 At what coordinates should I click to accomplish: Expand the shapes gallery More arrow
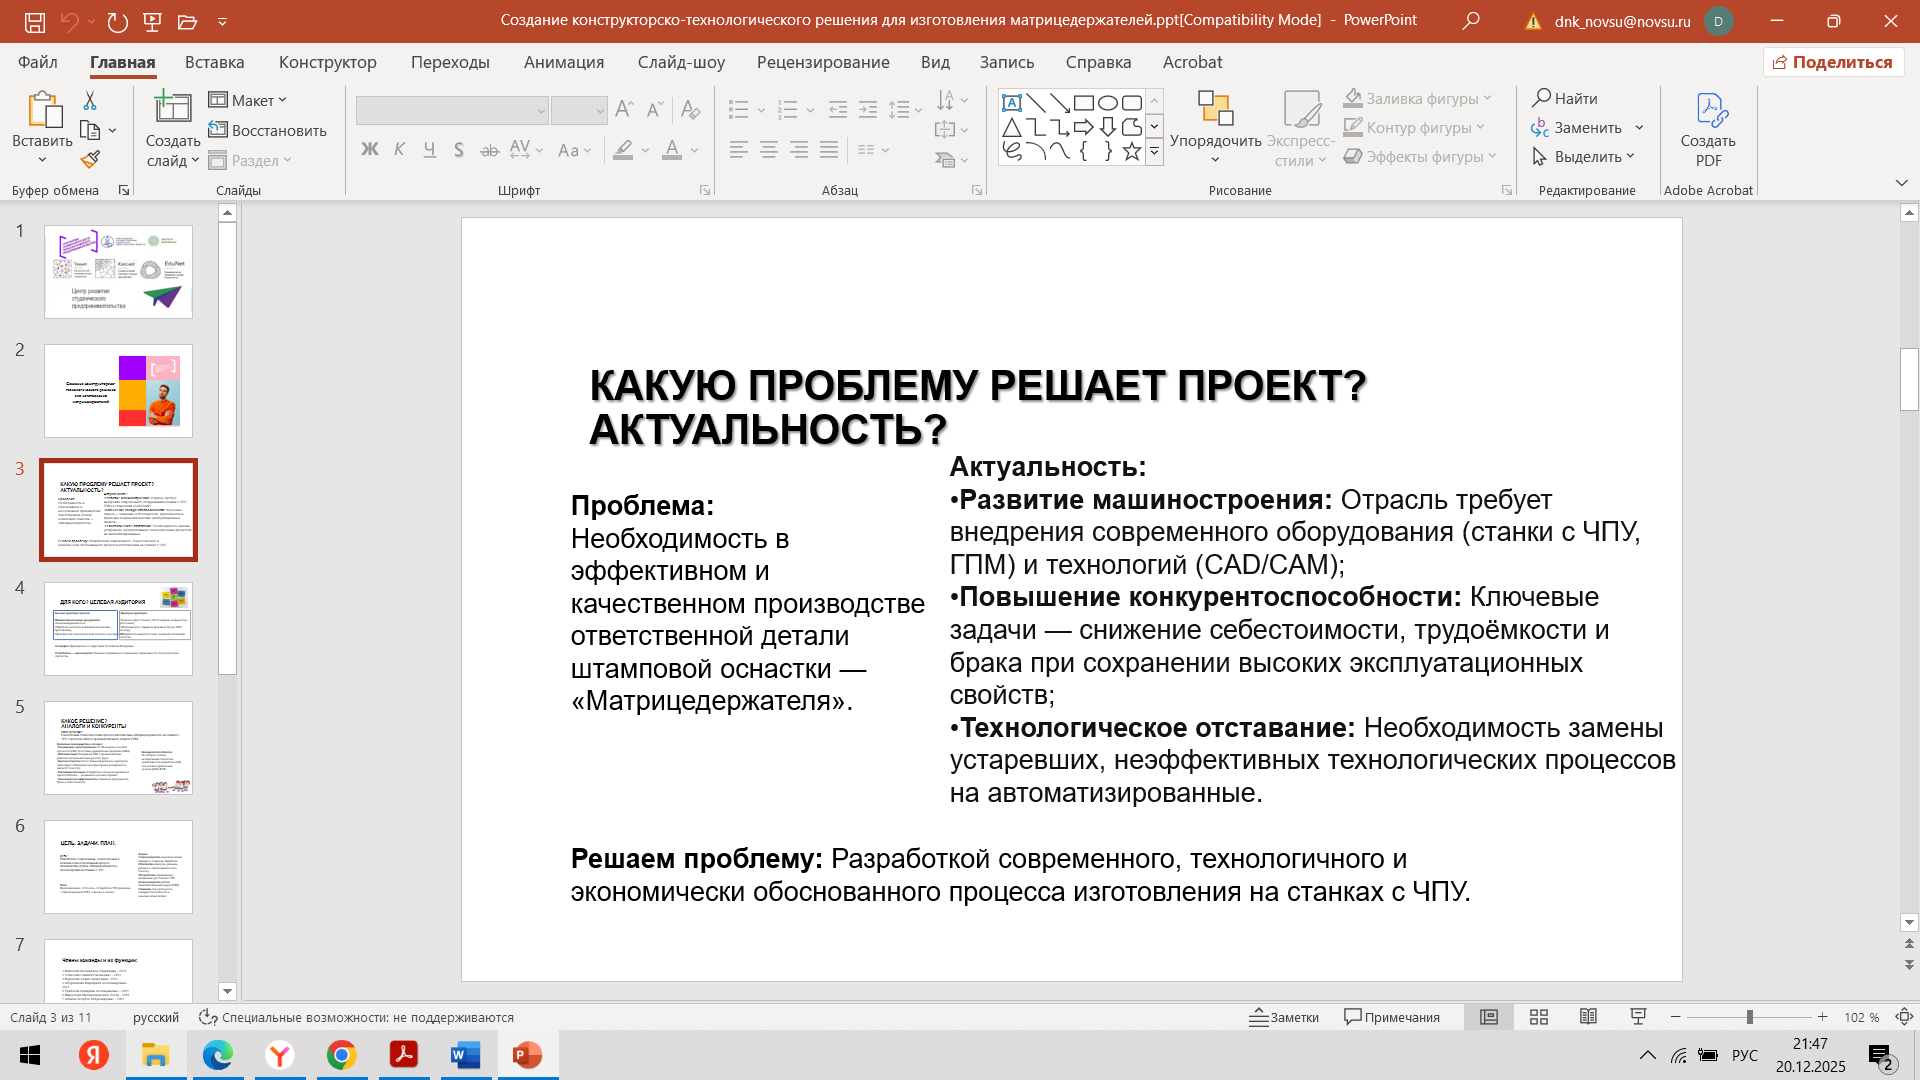(x=1154, y=152)
